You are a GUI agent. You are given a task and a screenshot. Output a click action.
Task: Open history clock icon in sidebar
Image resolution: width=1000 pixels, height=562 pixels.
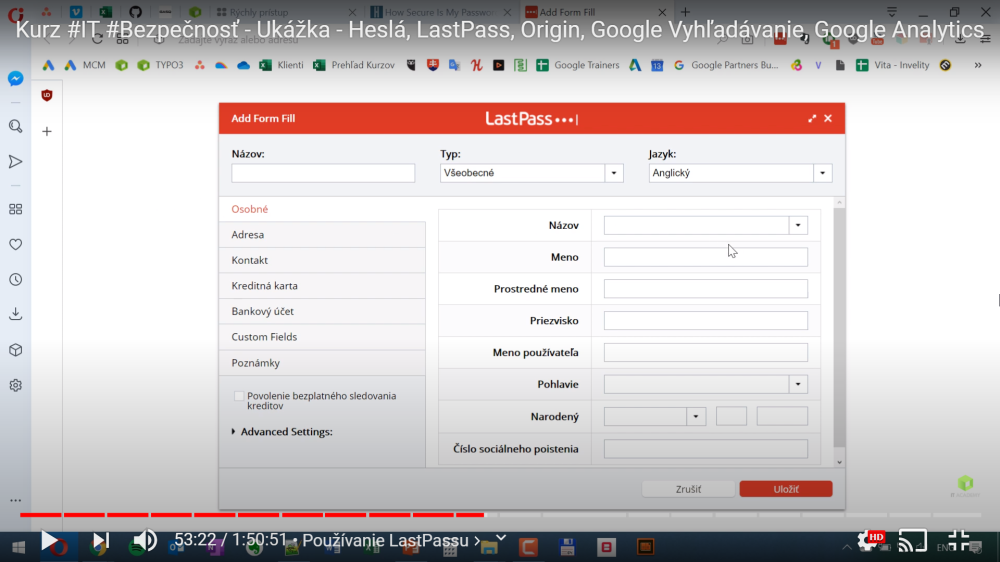click(x=16, y=280)
